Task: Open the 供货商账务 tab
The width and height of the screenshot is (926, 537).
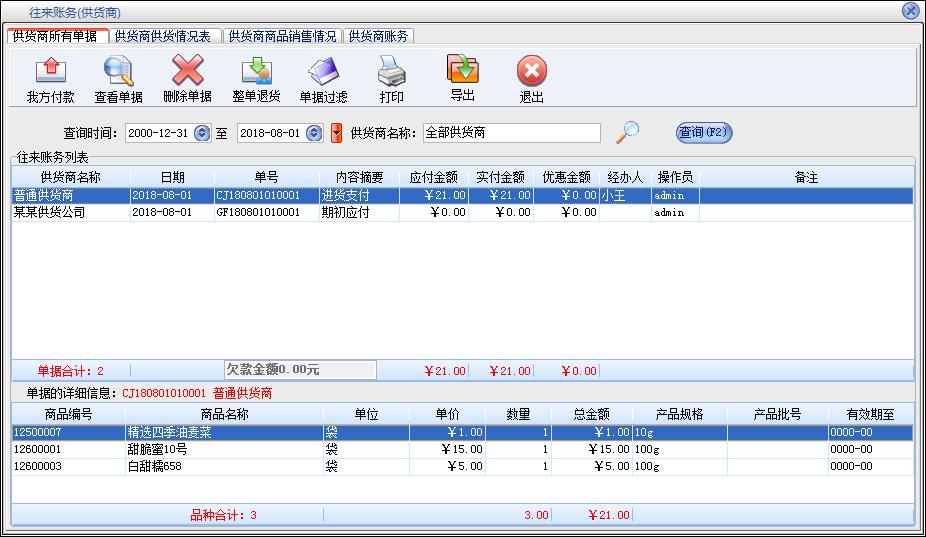Action: point(378,36)
